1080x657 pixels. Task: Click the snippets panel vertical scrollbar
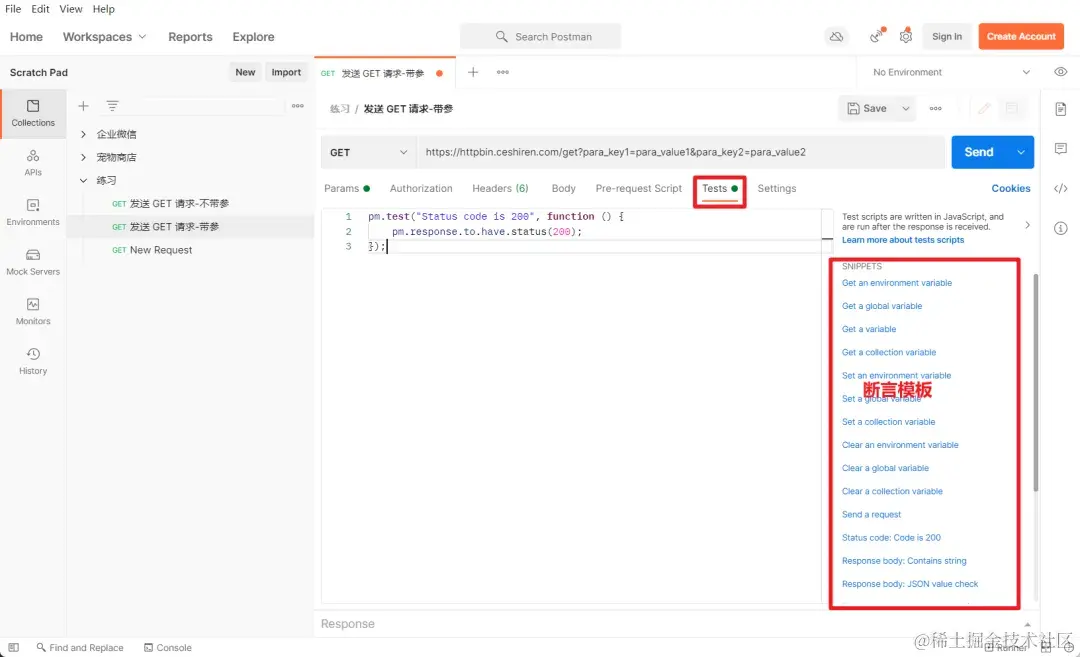click(1036, 382)
